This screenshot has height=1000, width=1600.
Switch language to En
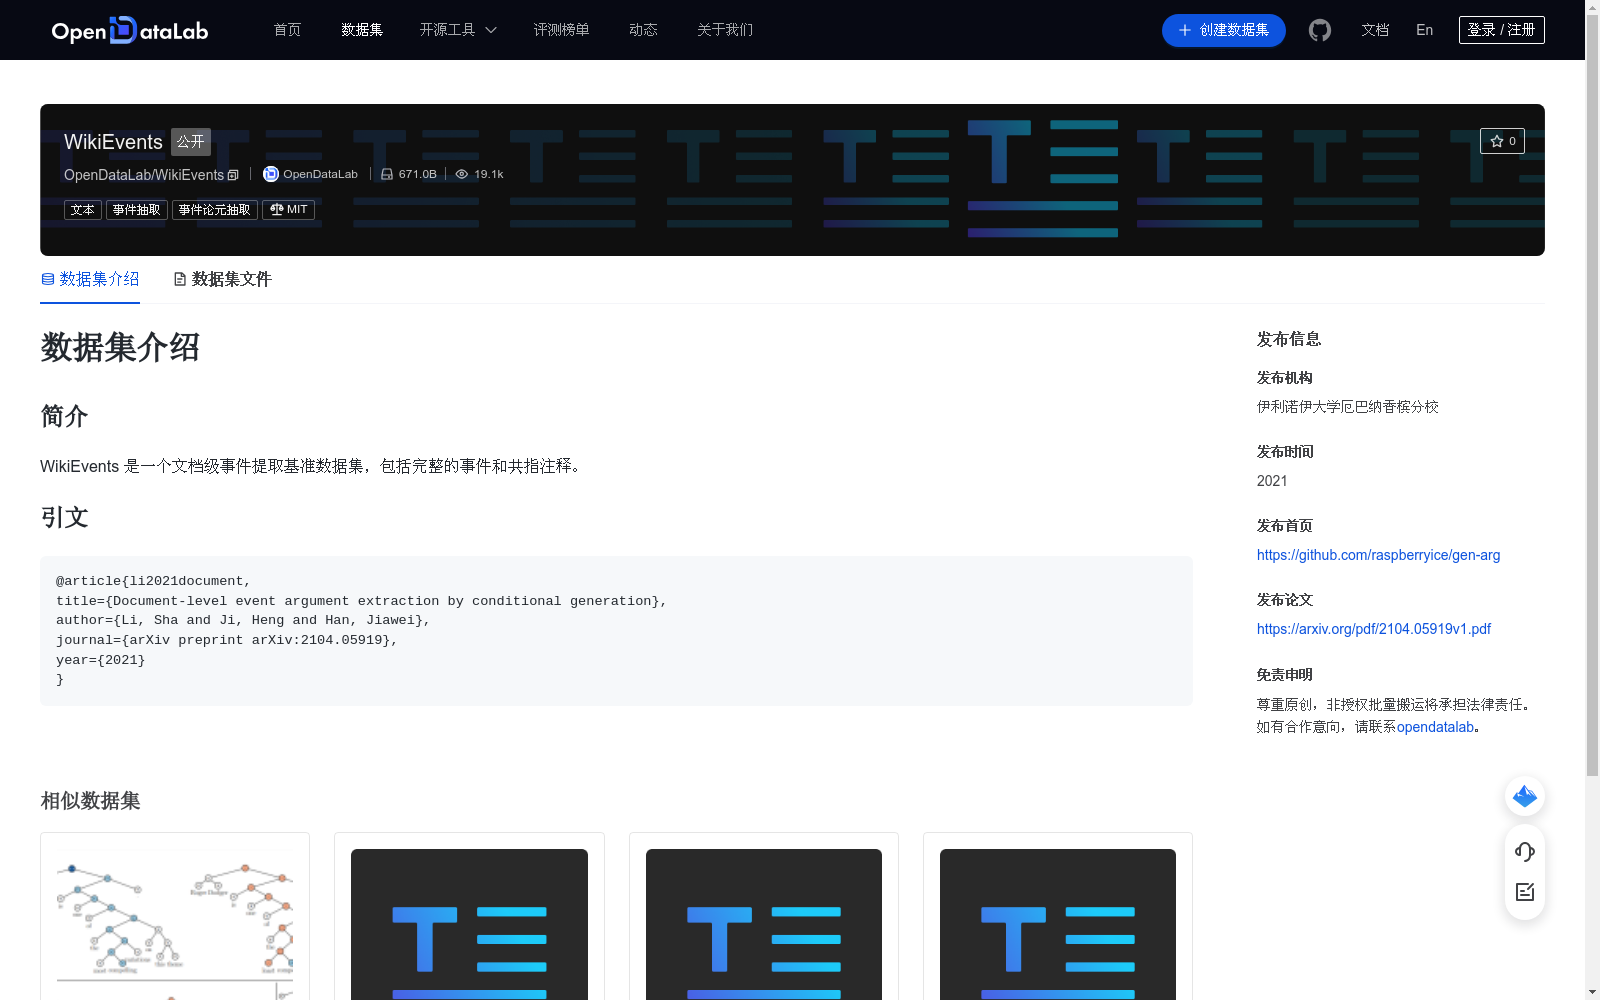(x=1424, y=30)
